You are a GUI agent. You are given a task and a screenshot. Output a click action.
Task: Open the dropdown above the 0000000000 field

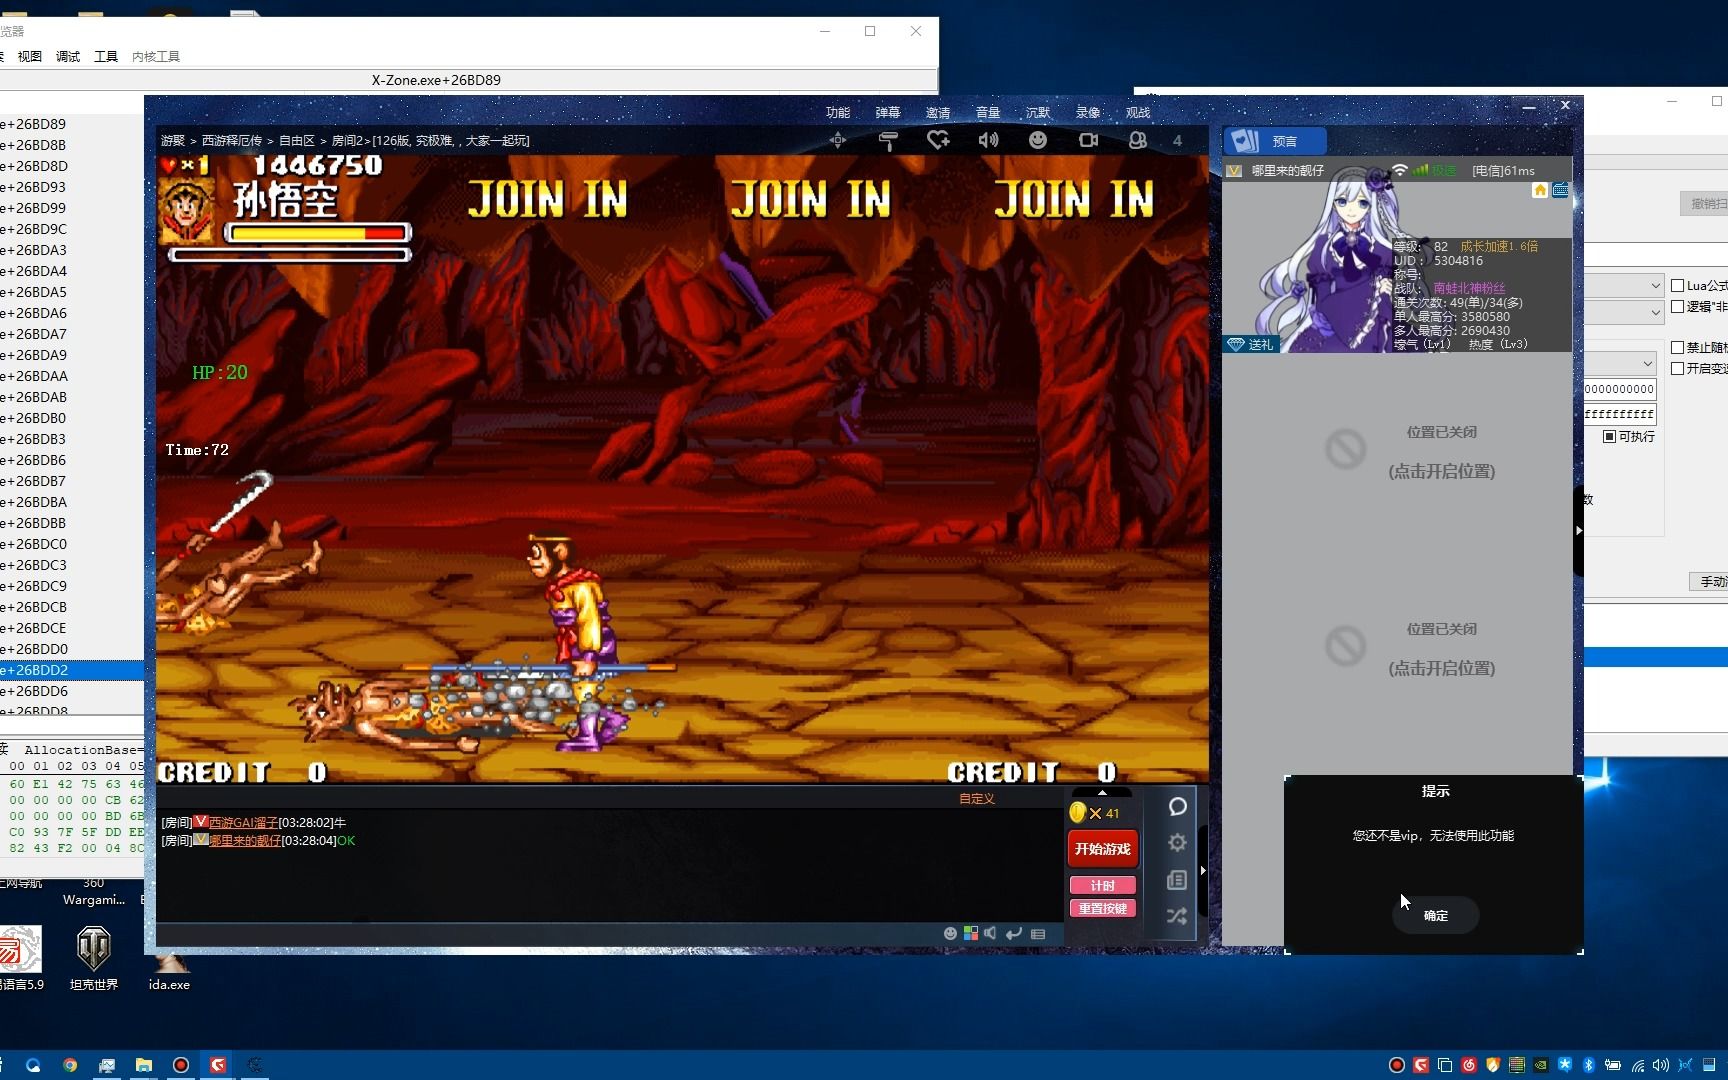pos(1620,362)
